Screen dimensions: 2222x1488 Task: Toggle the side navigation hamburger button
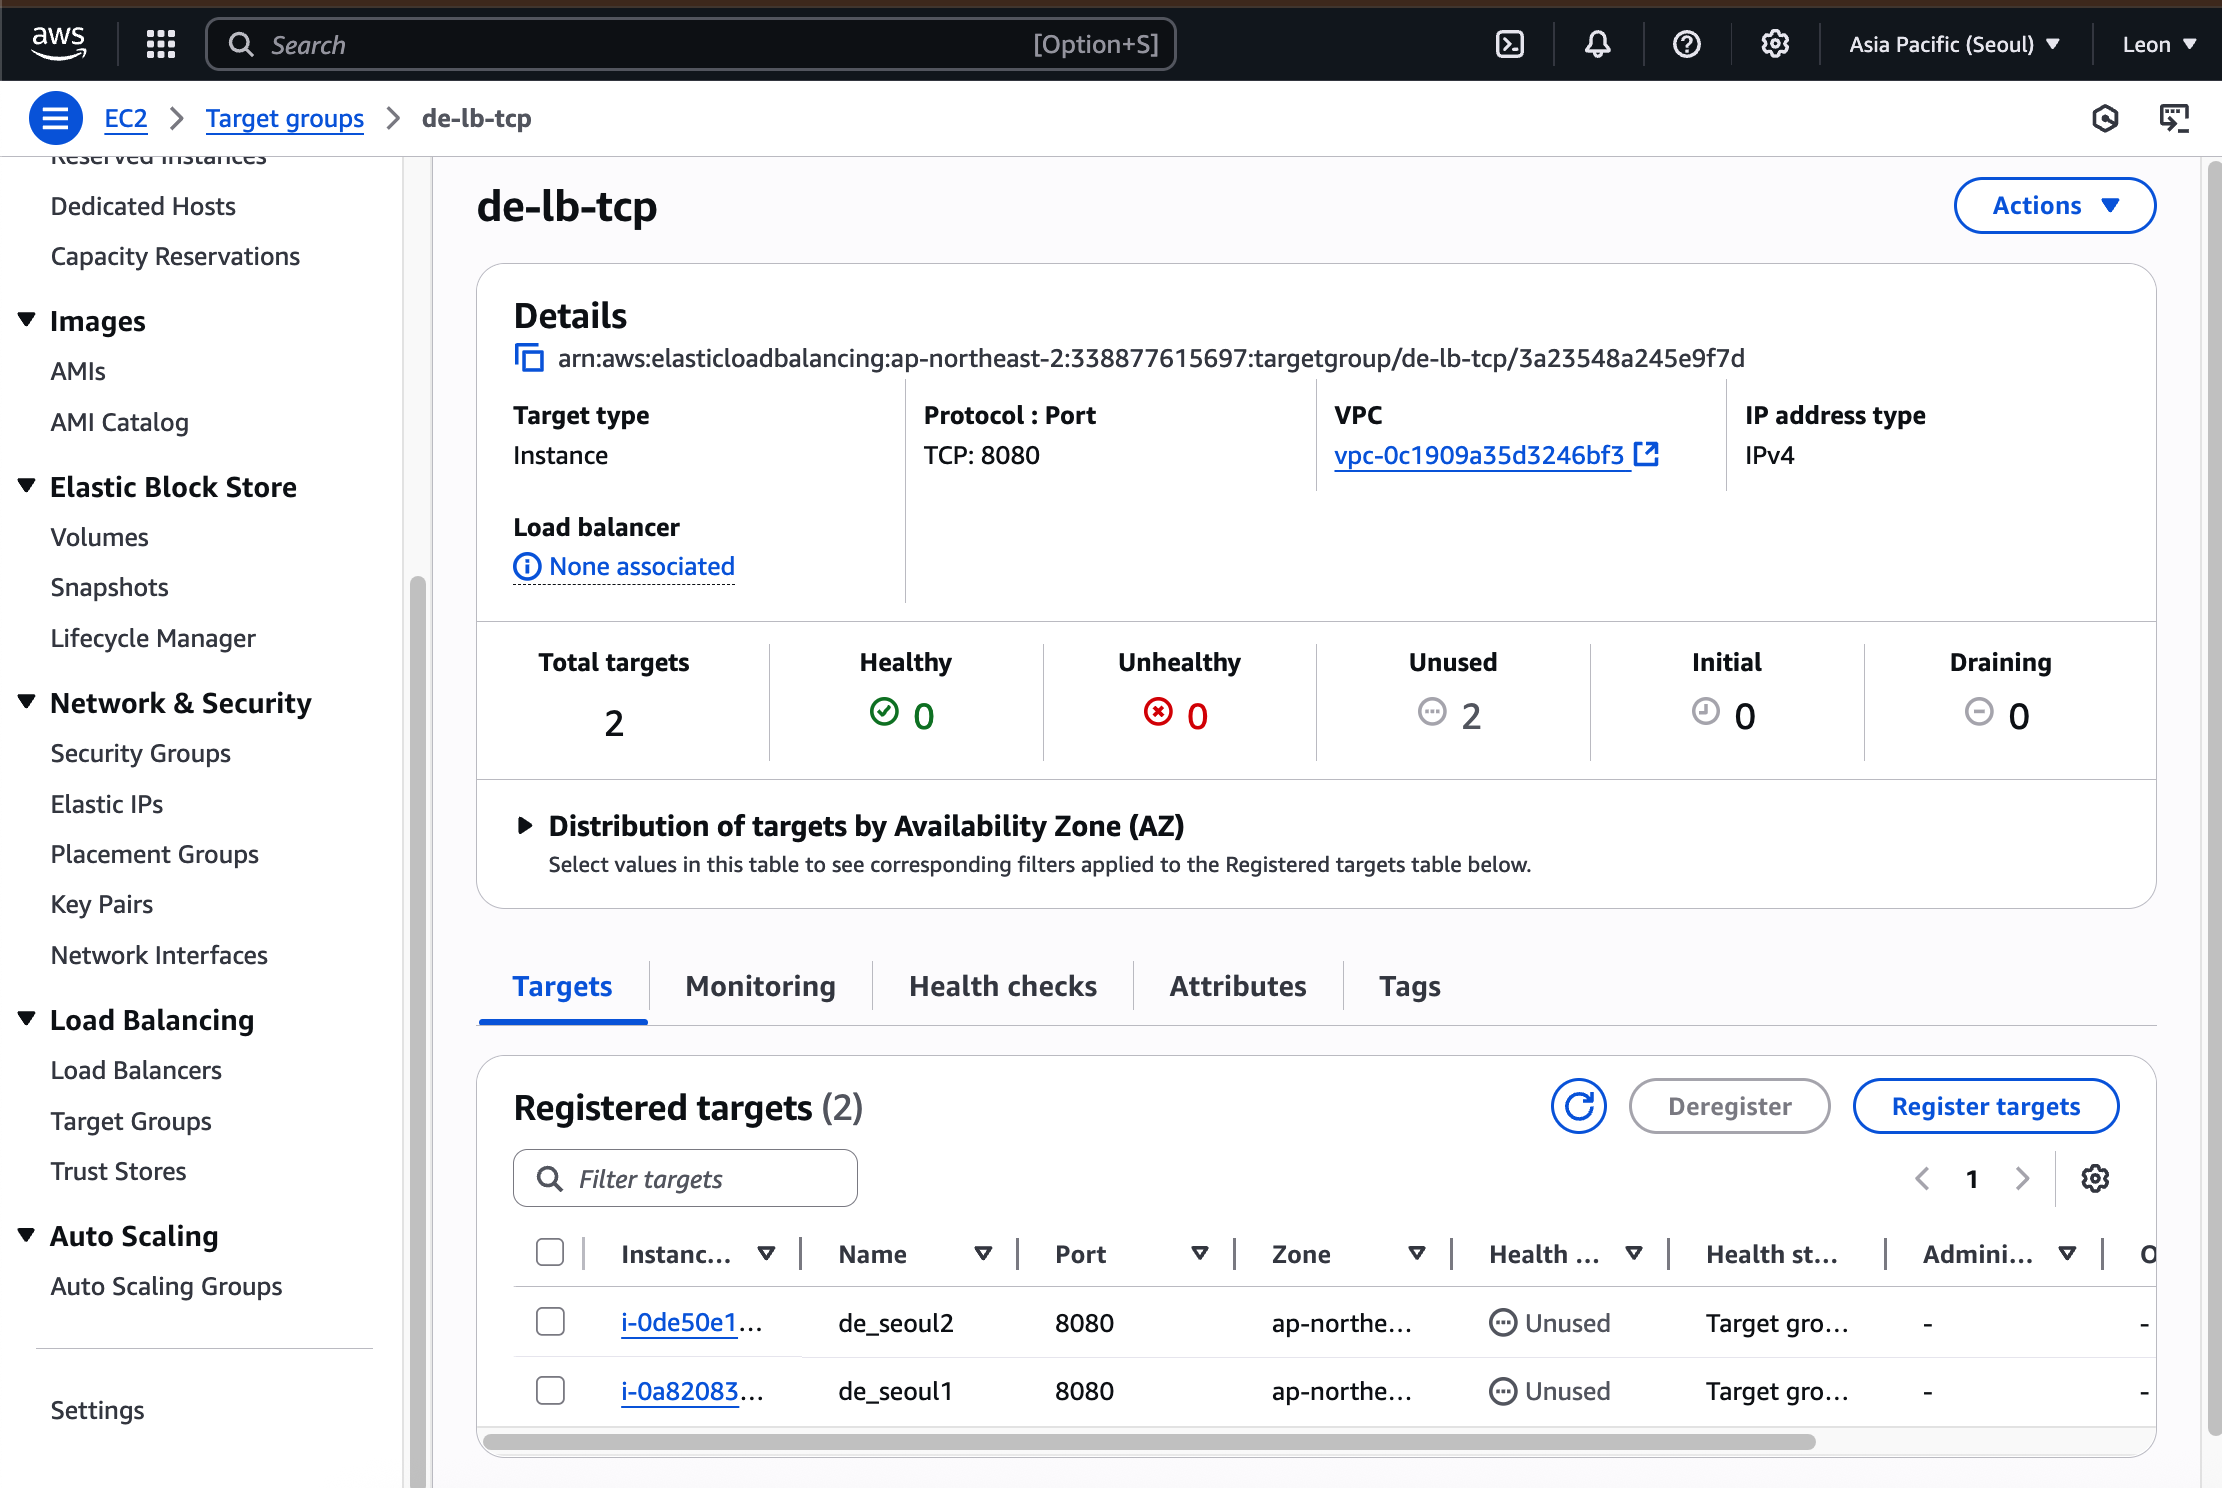point(55,118)
